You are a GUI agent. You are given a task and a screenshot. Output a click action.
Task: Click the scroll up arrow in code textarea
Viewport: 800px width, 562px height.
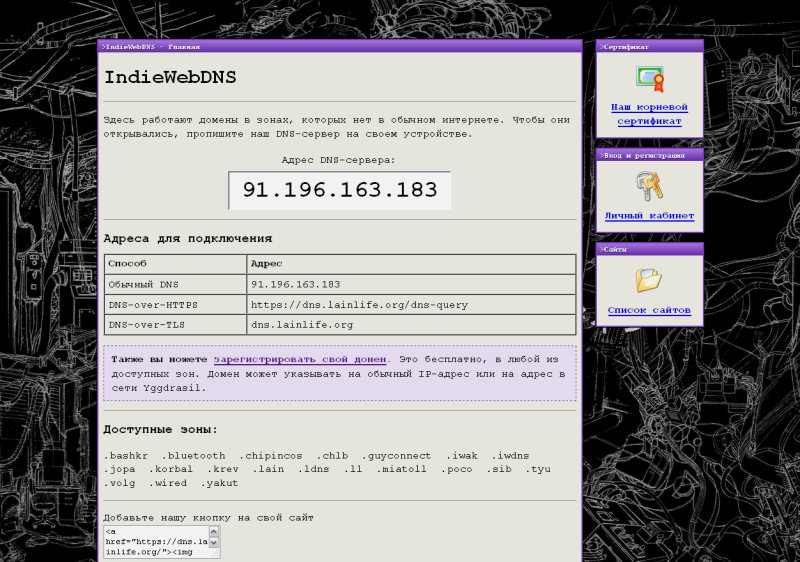tap(214, 531)
